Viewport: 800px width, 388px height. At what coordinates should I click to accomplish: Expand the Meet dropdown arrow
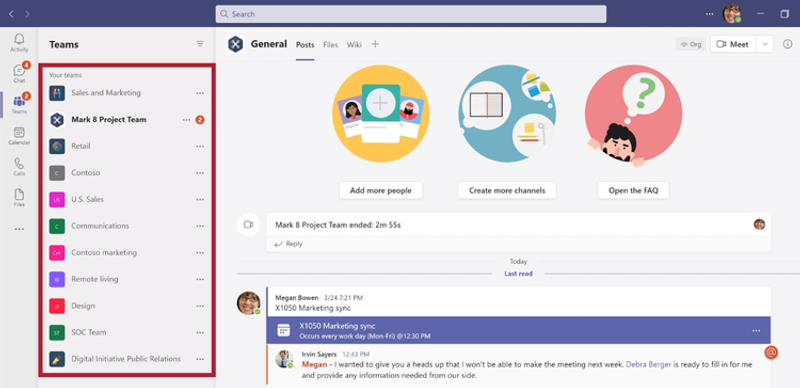click(x=765, y=44)
